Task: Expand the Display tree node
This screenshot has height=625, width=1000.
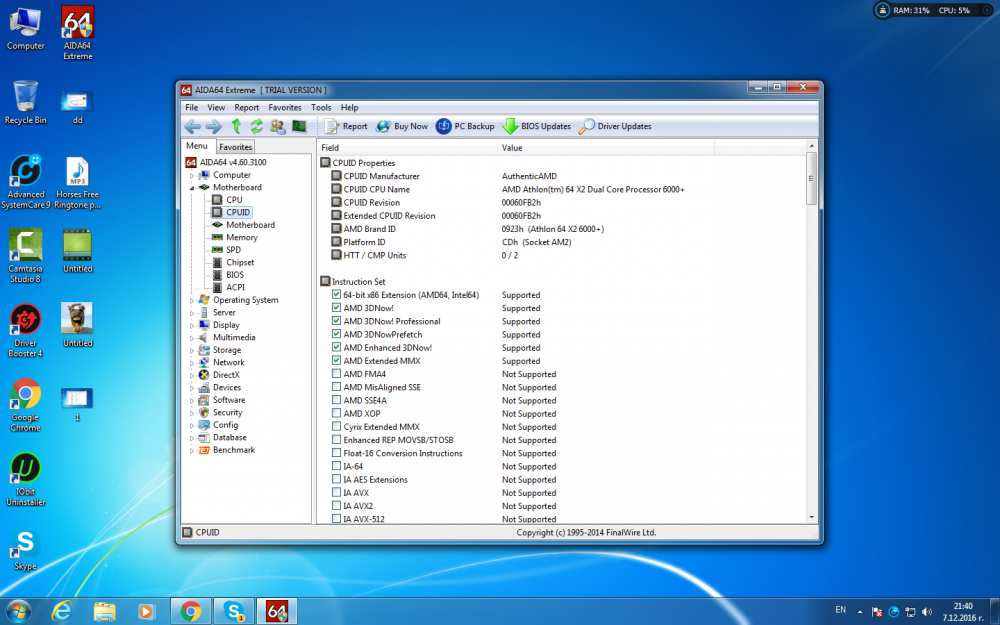Action: pos(192,325)
